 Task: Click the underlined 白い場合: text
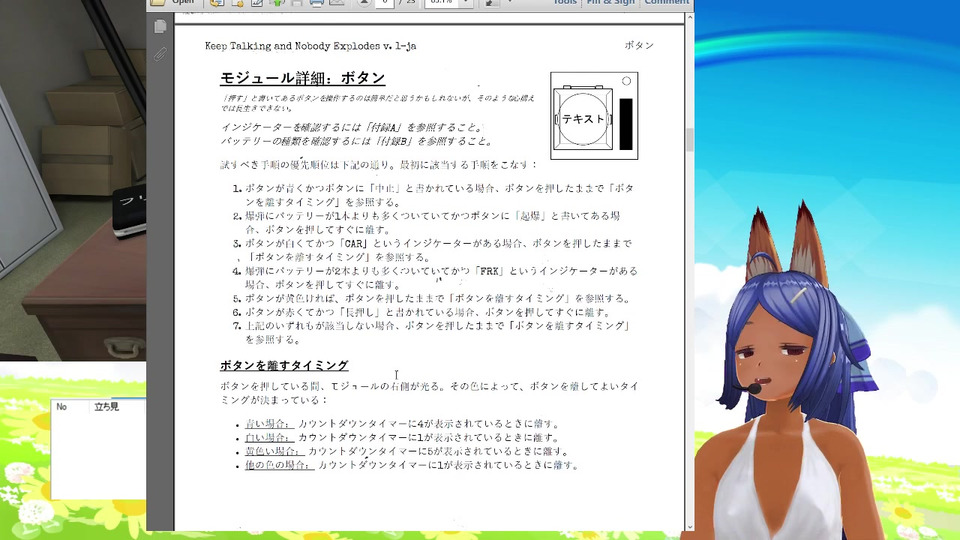coord(269,438)
